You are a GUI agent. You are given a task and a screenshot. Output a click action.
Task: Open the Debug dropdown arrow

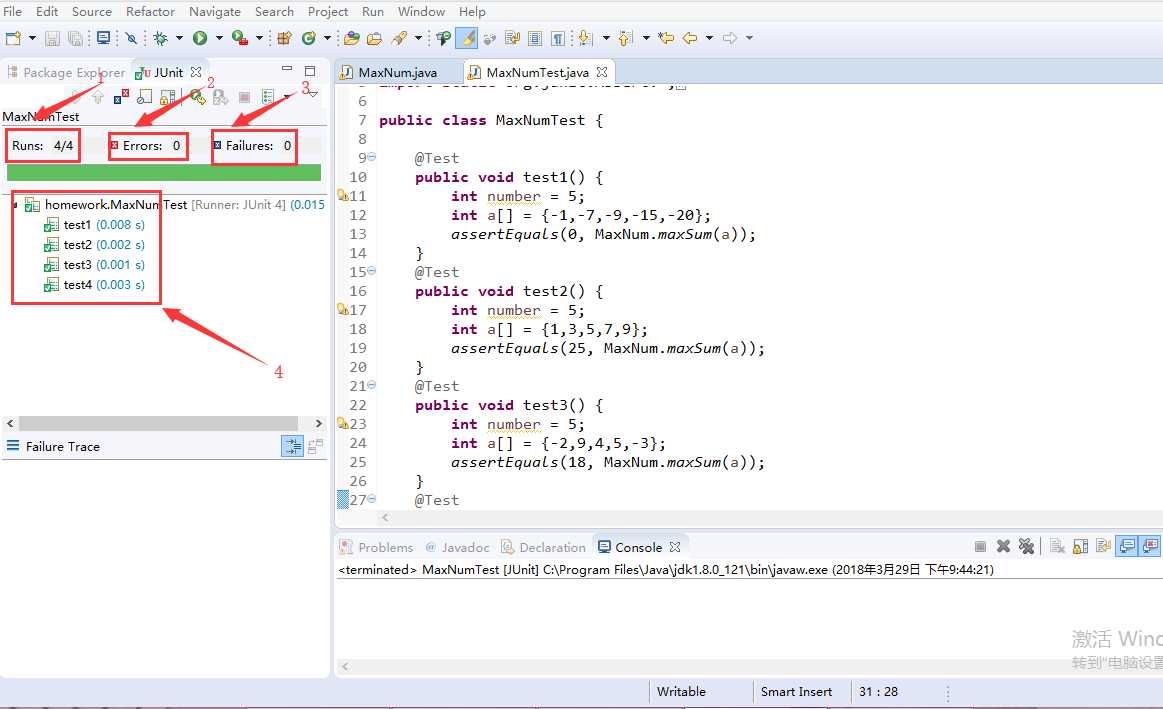pos(179,38)
